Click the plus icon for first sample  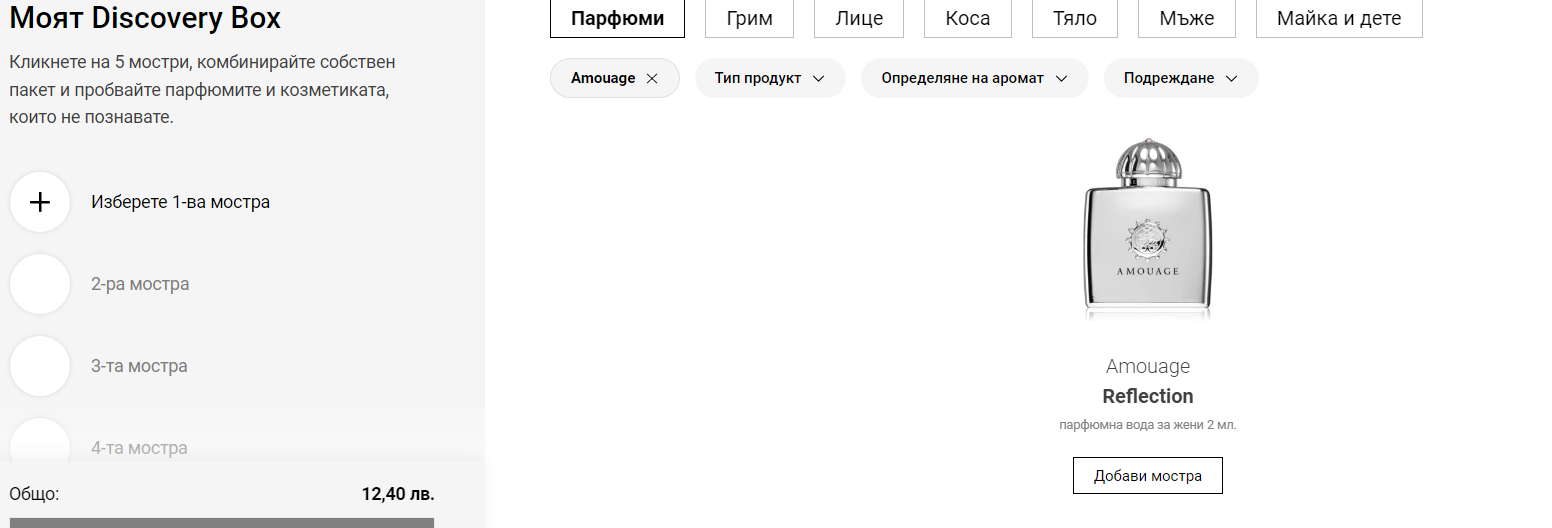40,202
